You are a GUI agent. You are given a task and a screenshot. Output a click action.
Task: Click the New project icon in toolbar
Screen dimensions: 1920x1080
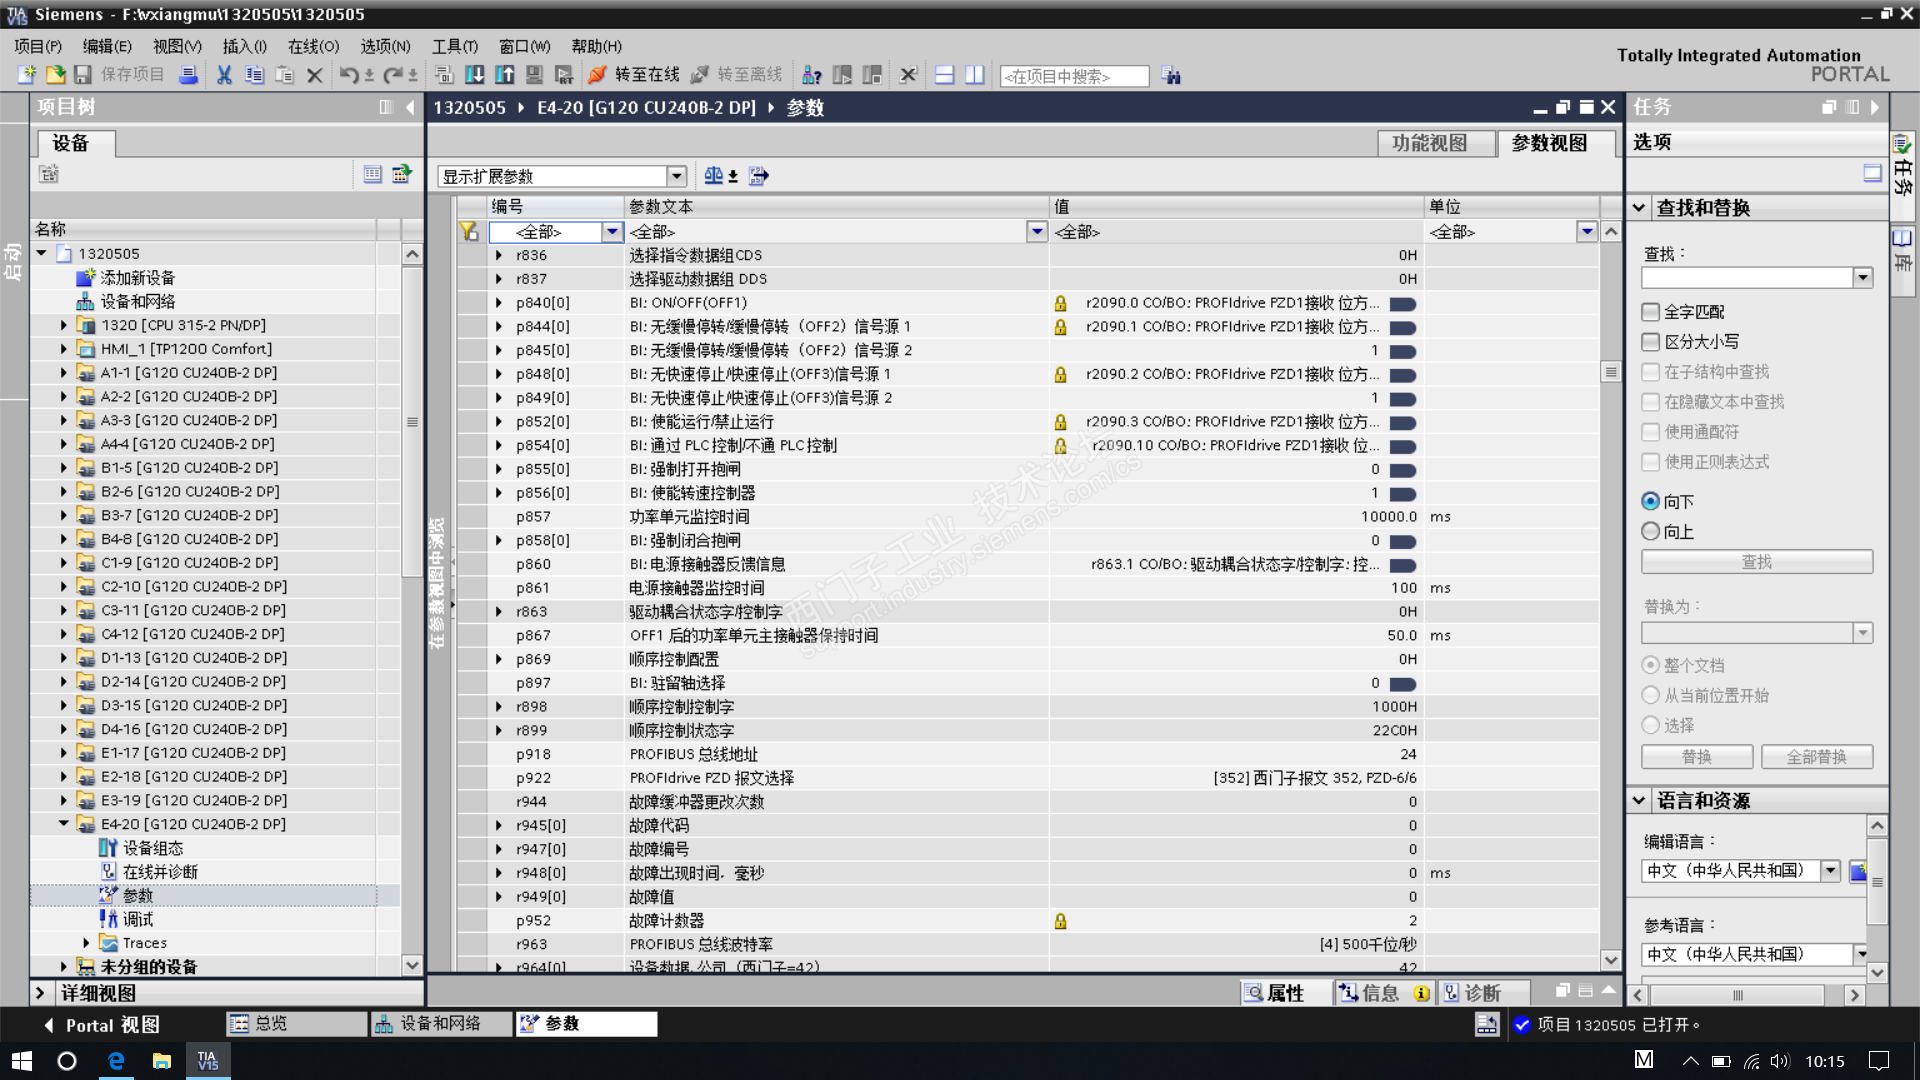[26, 75]
